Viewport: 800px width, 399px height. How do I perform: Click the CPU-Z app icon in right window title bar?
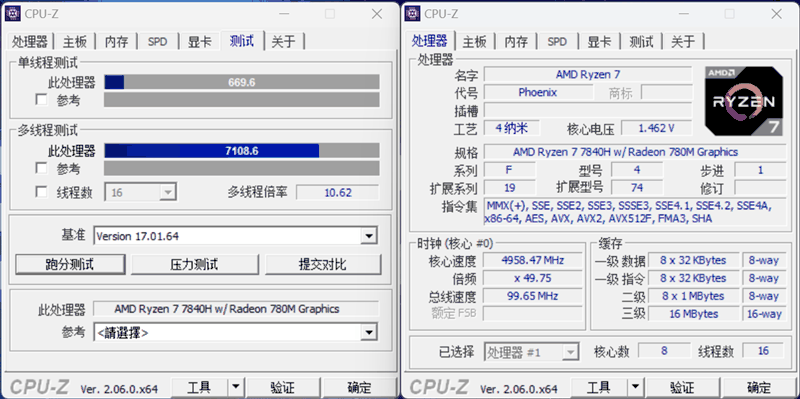(413, 14)
